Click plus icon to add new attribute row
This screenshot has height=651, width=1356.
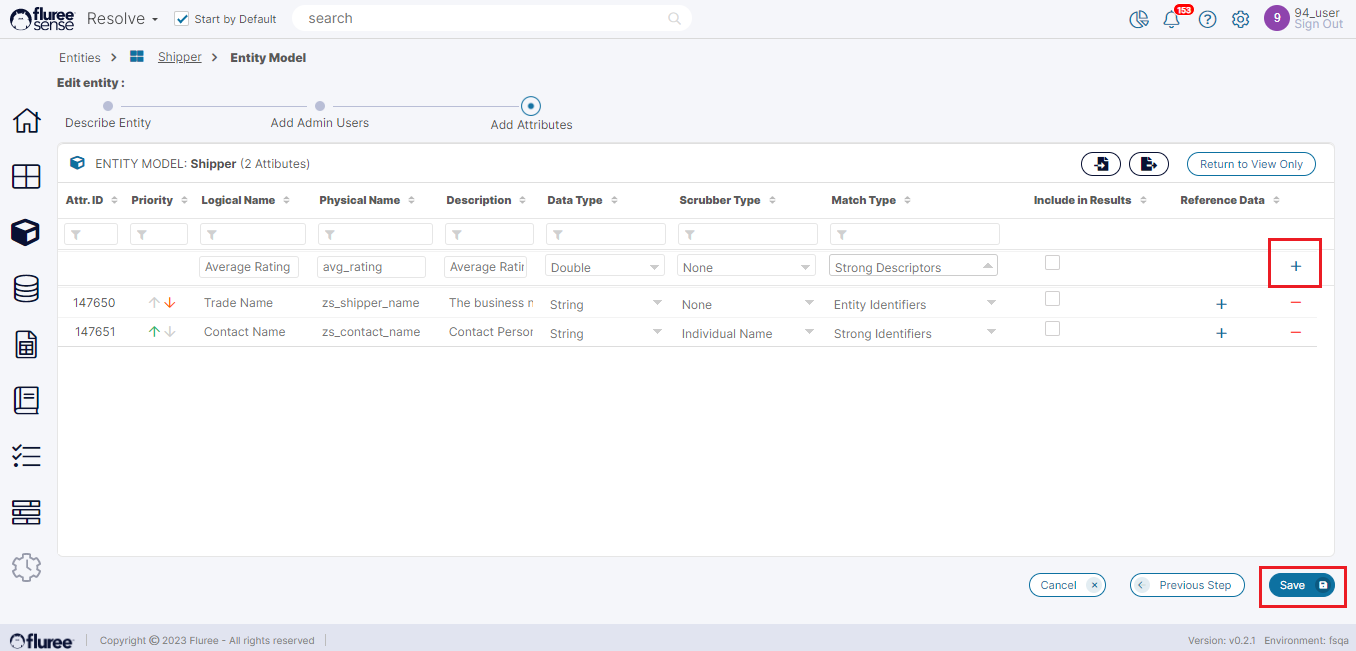tap(1295, 266)
